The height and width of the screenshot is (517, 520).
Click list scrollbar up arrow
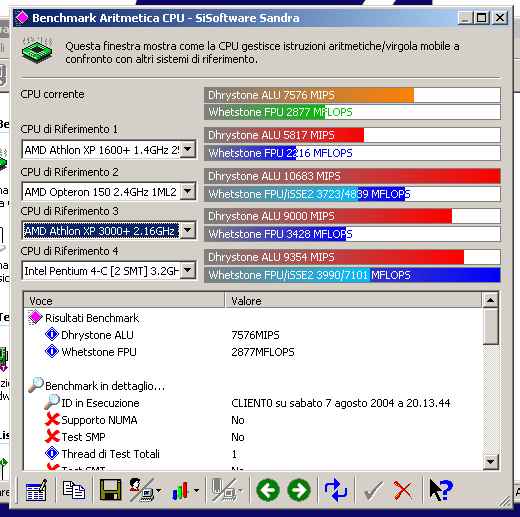pos(490,300)
